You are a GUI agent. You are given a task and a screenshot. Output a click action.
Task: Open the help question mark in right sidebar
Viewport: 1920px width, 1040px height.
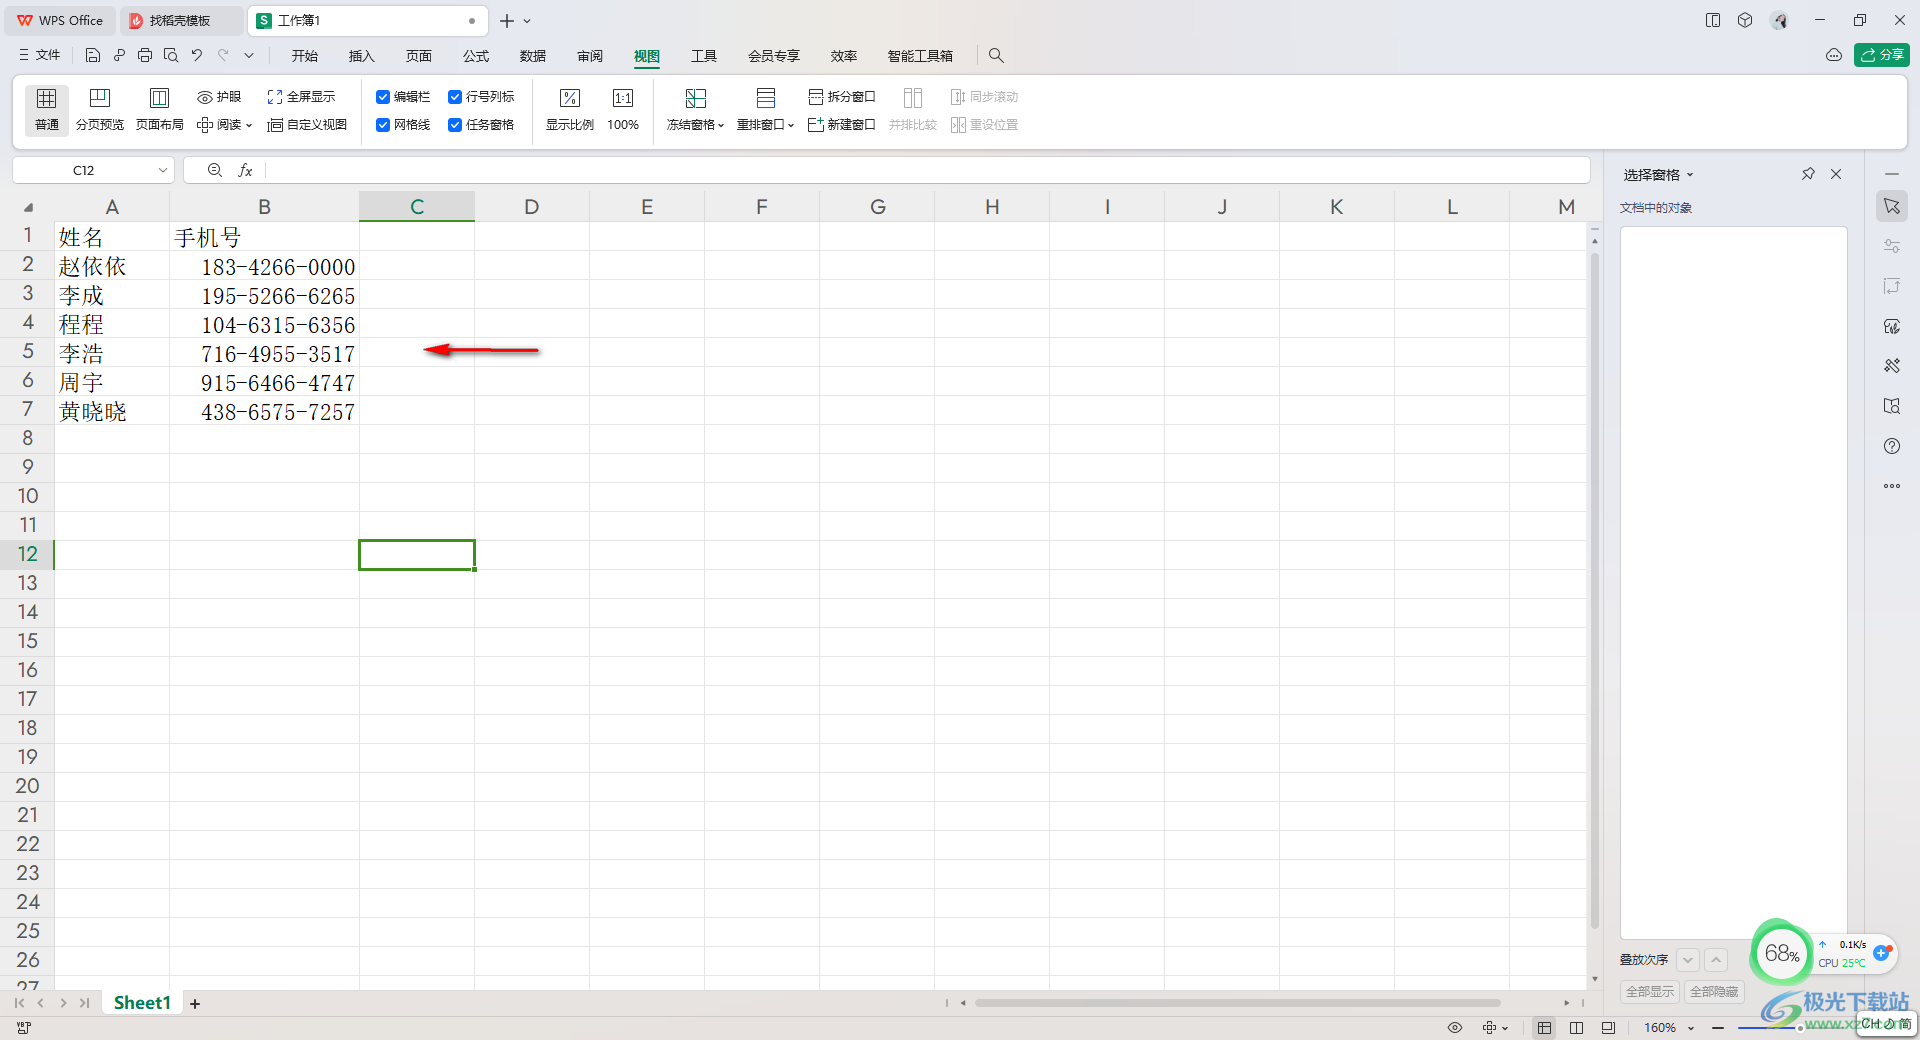pos(1892,446)
